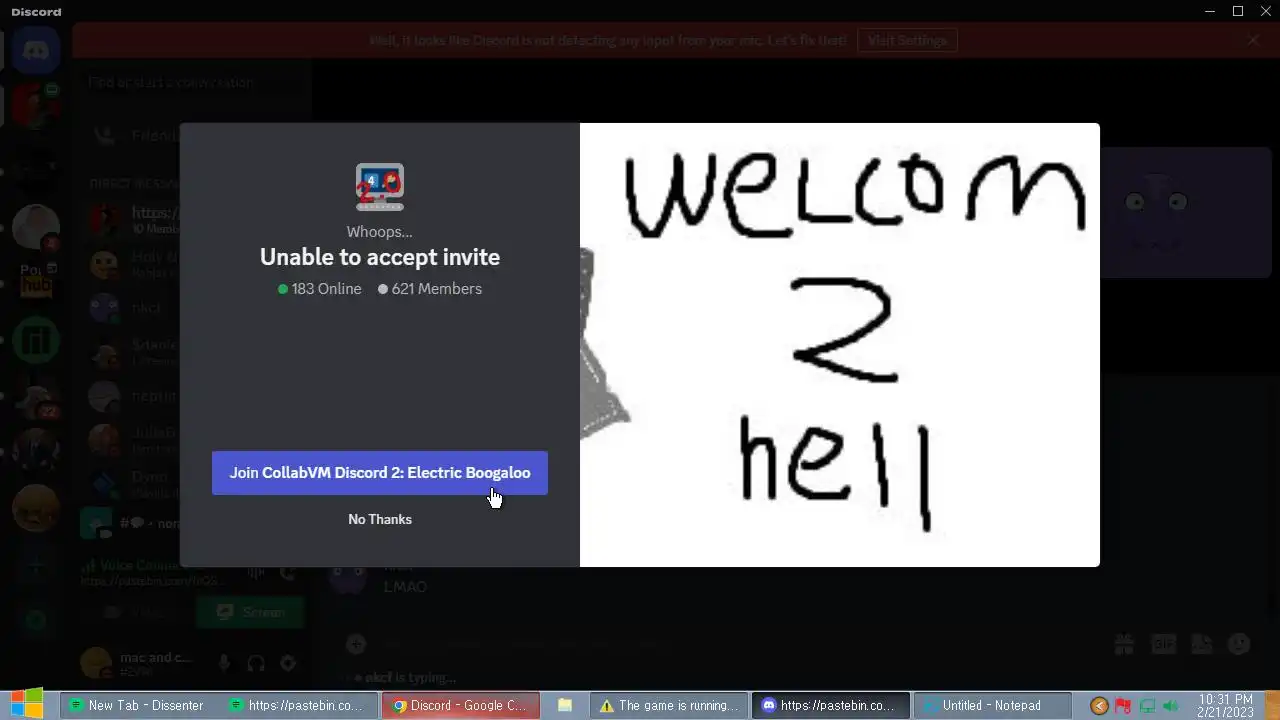1280x720 pixels.
Task: Click the Visit Settings button in banner
Action: click(x=908, y=41)
